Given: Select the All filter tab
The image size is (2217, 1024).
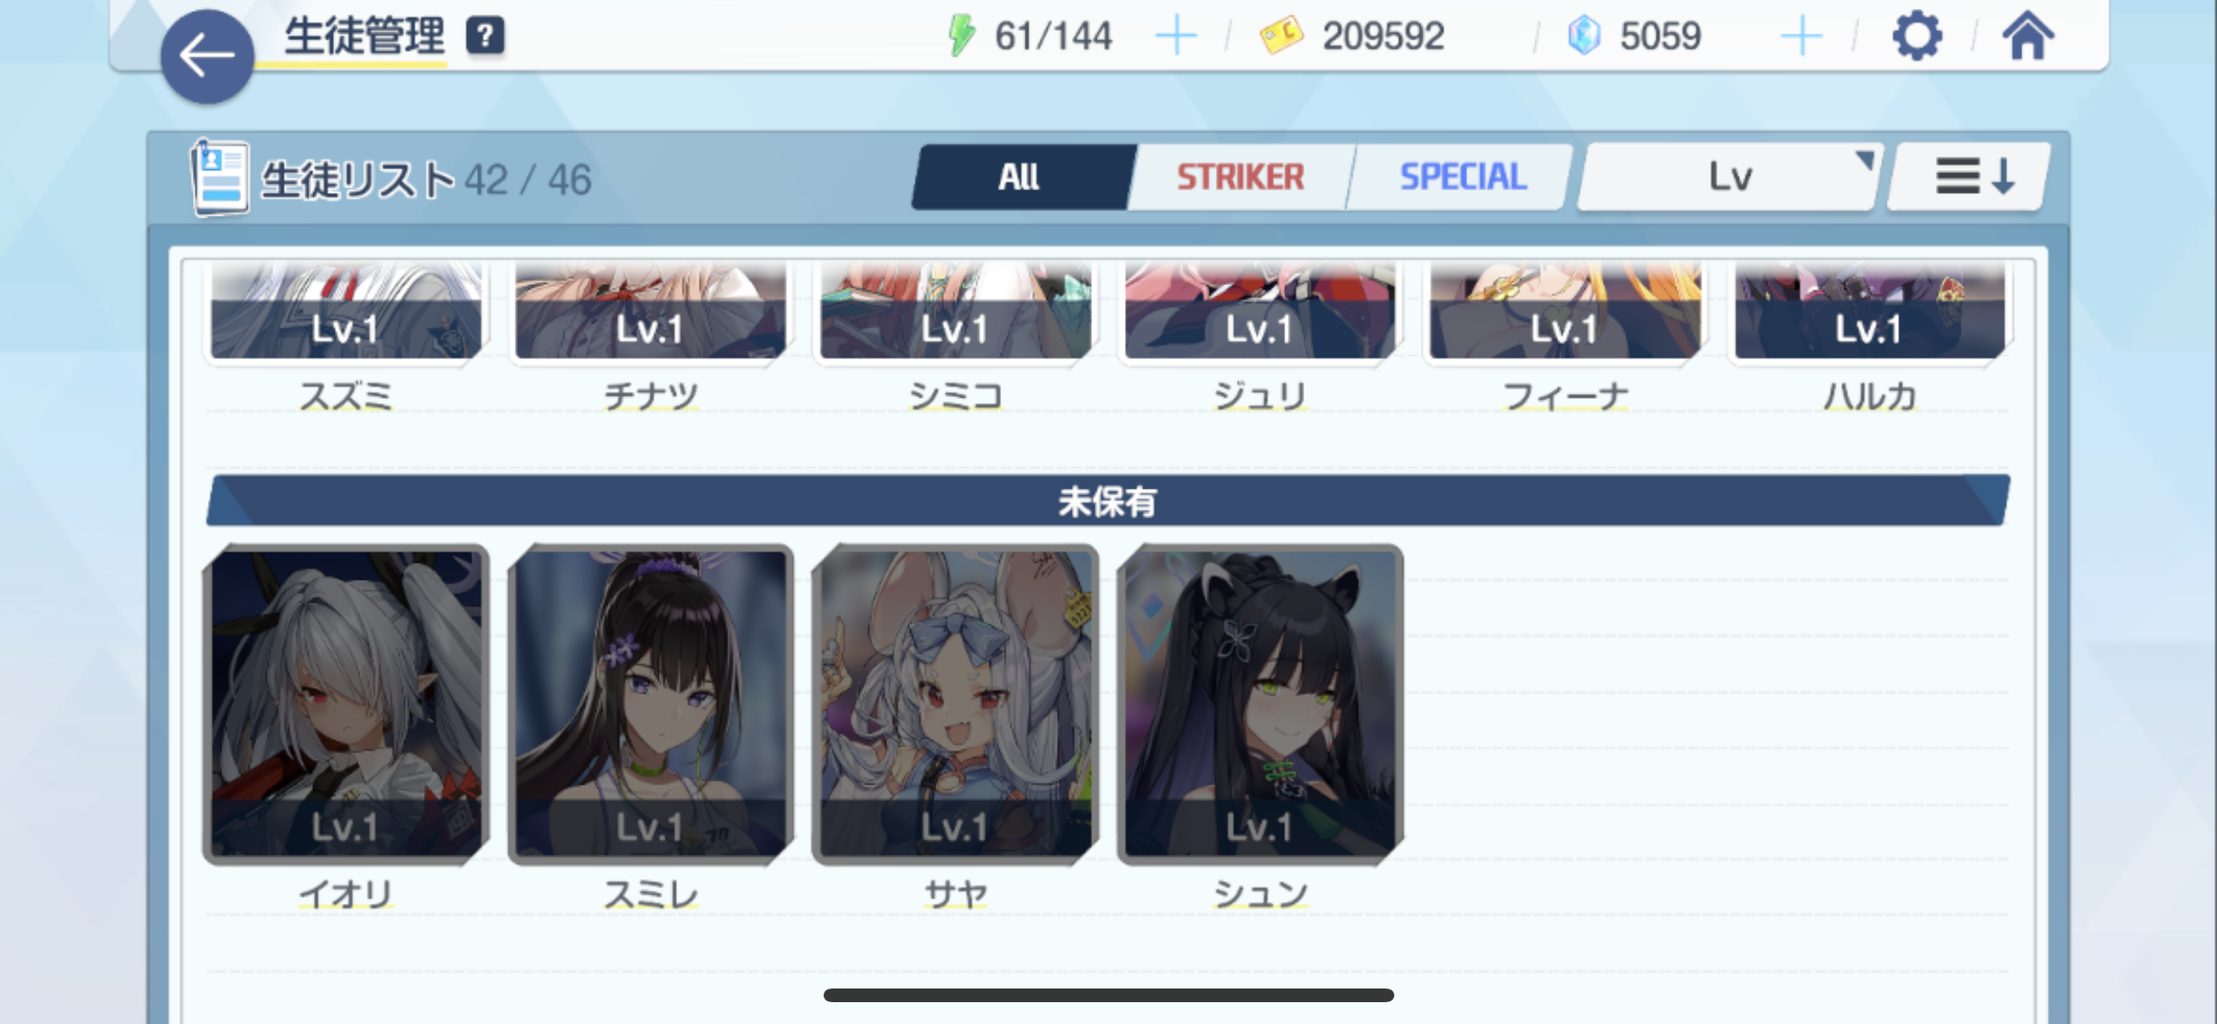Looking at the screenshot, I should click(1021, 177).
